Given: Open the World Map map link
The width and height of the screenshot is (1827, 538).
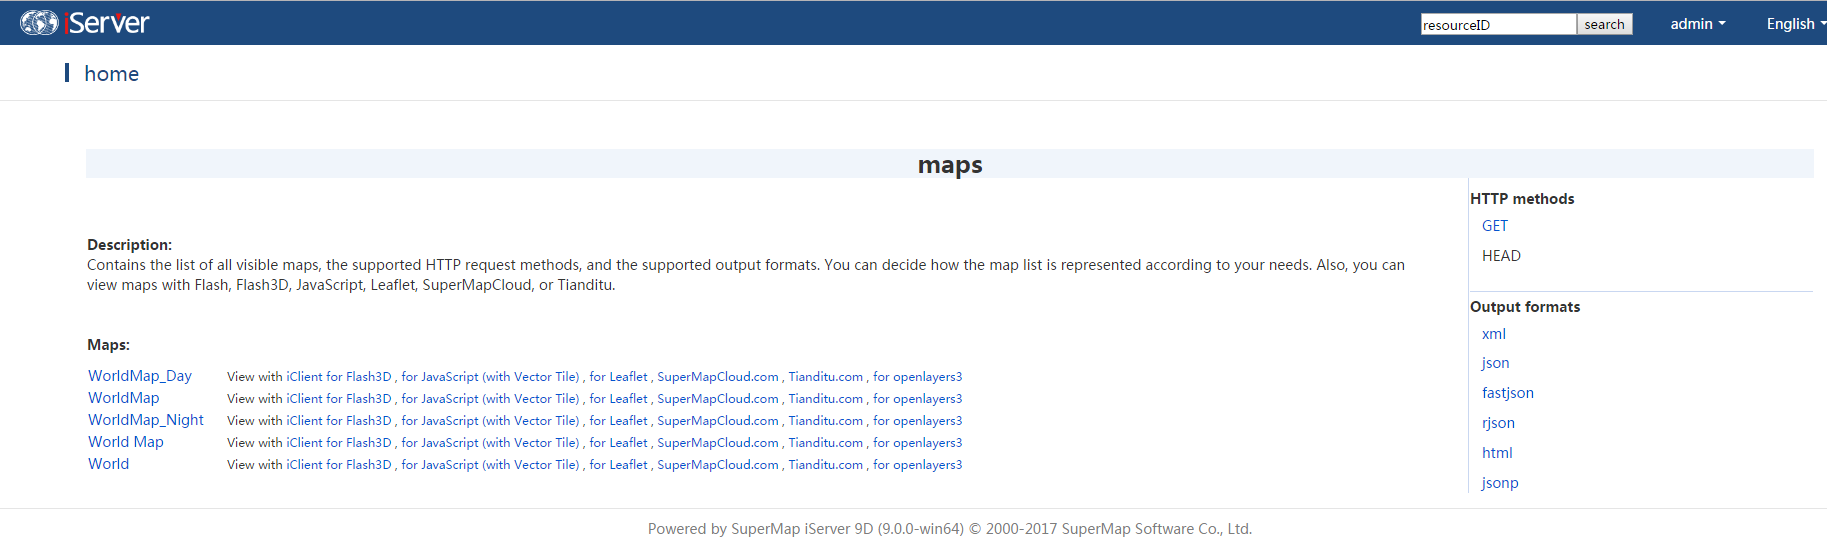Looking at the screenshot, I should [x=125, y=442].
